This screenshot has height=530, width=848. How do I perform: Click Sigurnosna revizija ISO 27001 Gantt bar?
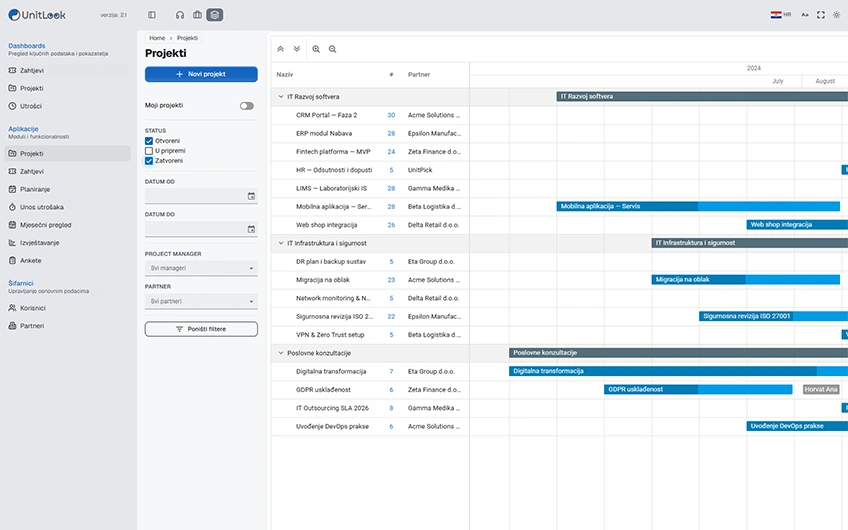coord(773,316)
